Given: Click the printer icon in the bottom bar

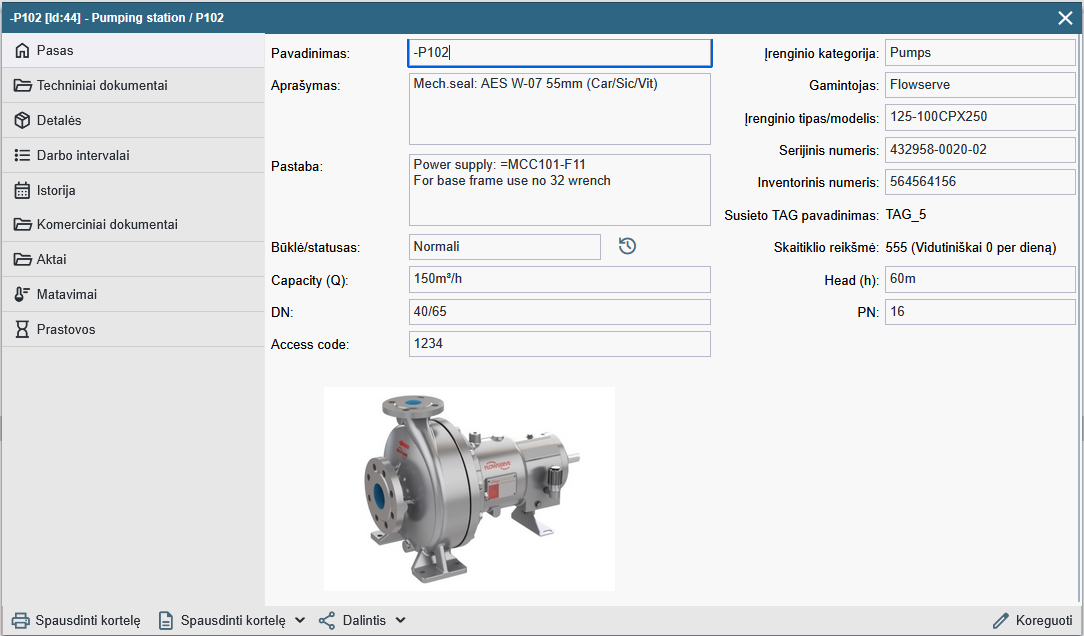Looking at the screenshot, I should [x=21, y=621].
